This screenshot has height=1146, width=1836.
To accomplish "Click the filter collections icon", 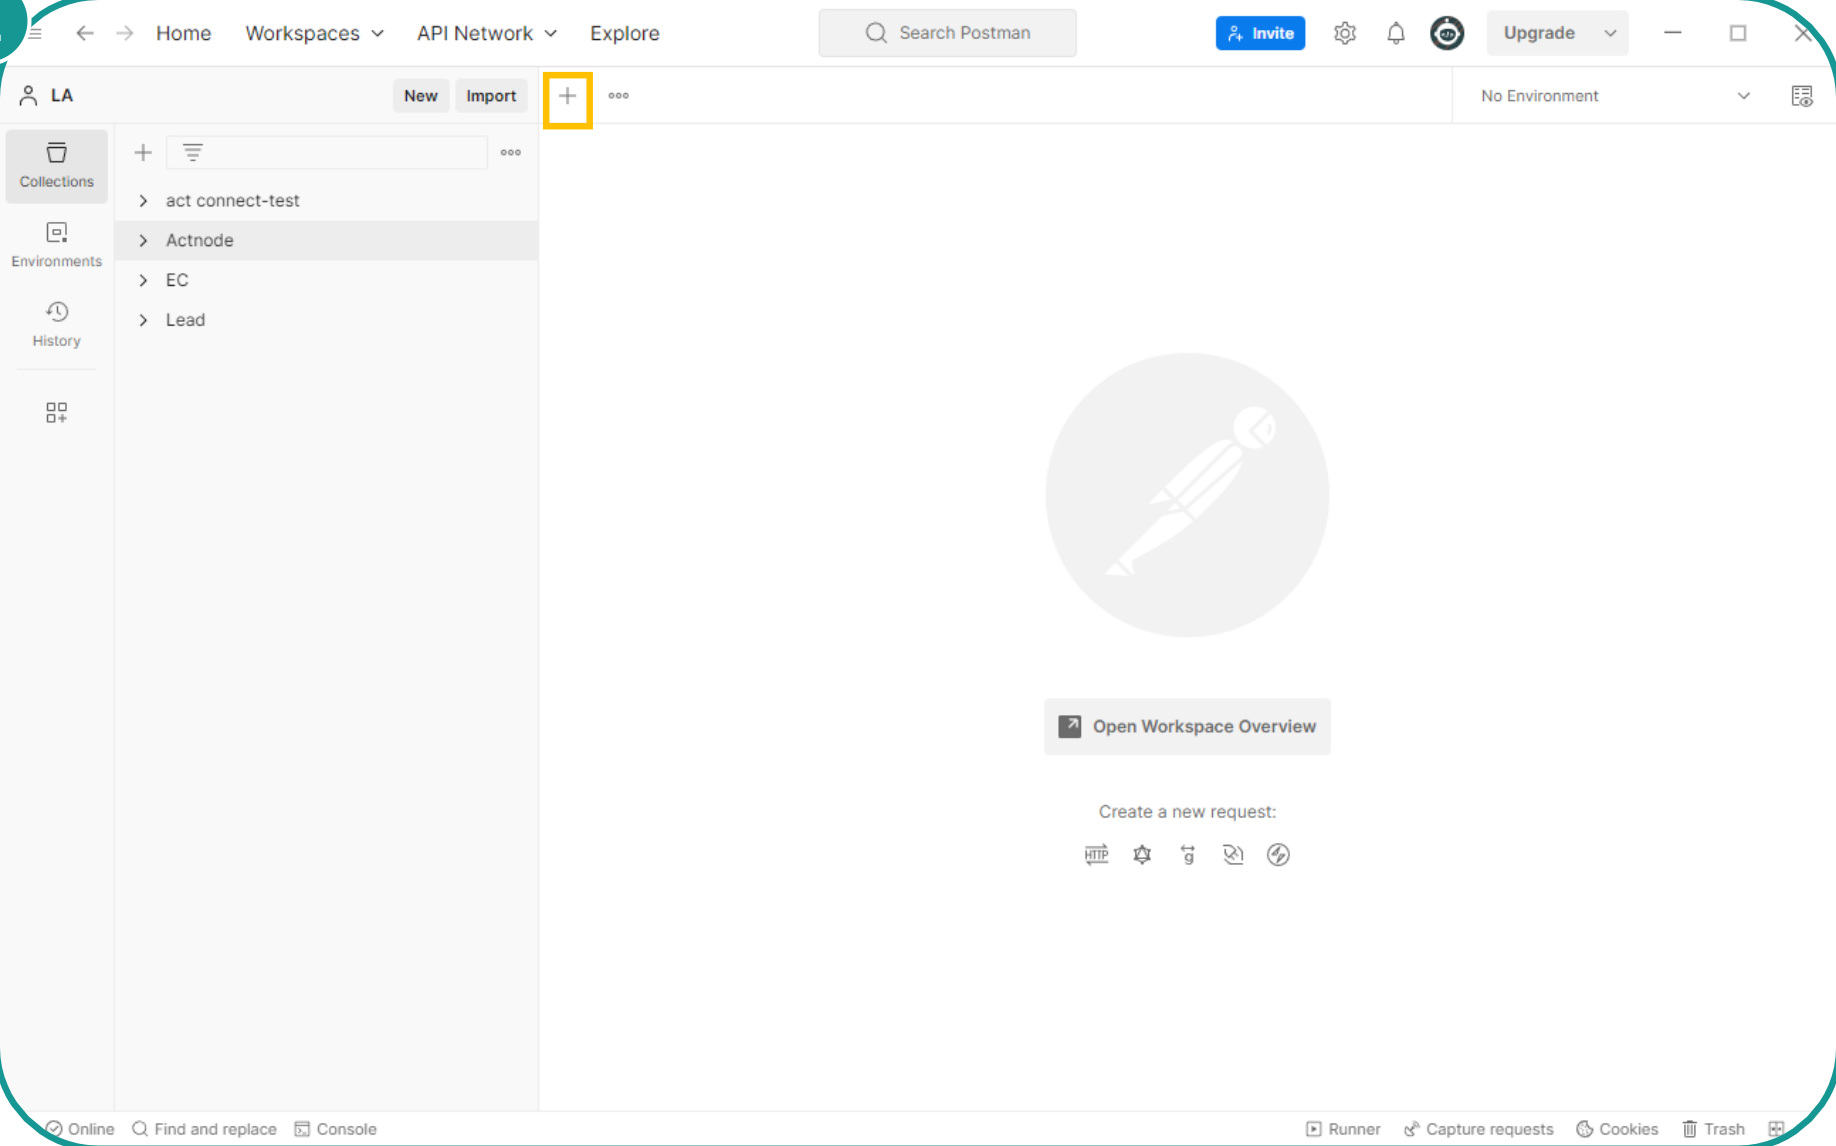I will [x=193, y=152].
